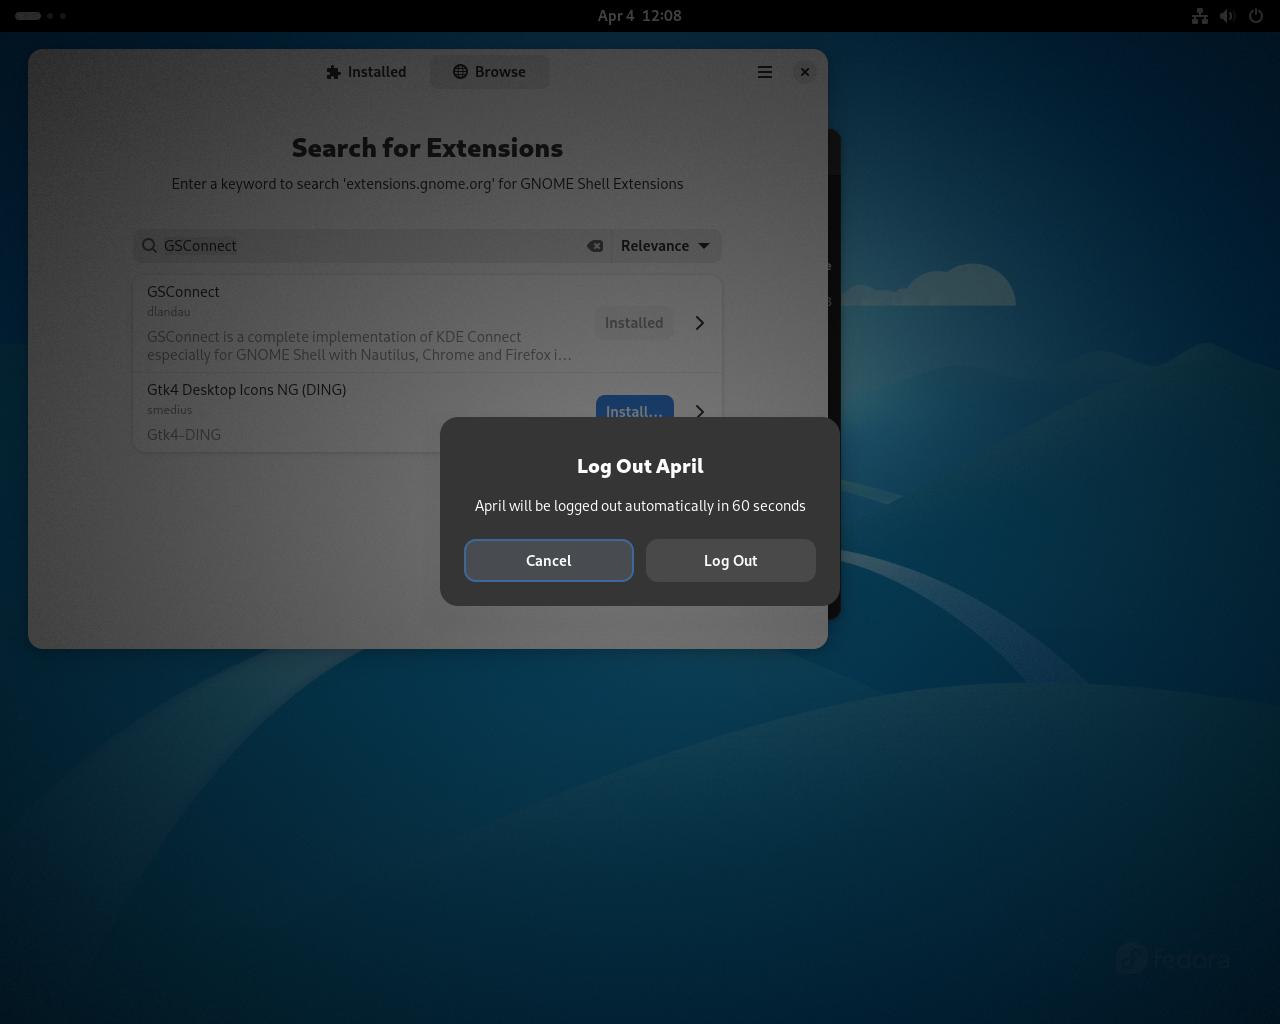The height and width of the screenshot is (1024, 1280).
Task: Open the clock and calendar menu
Action: click(640, 16)
